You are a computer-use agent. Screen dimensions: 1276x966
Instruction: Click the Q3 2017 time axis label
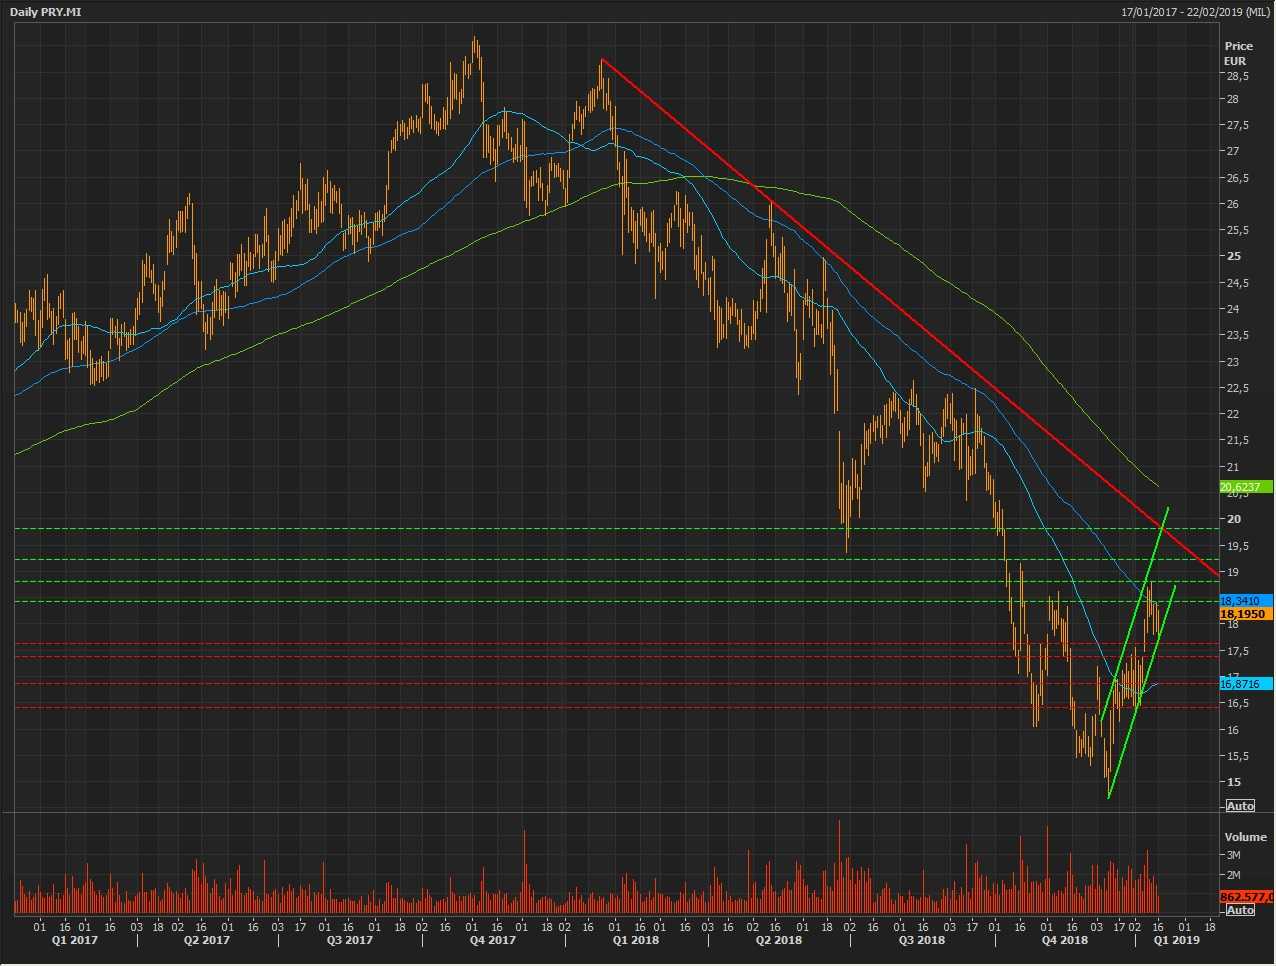[350, 940]
